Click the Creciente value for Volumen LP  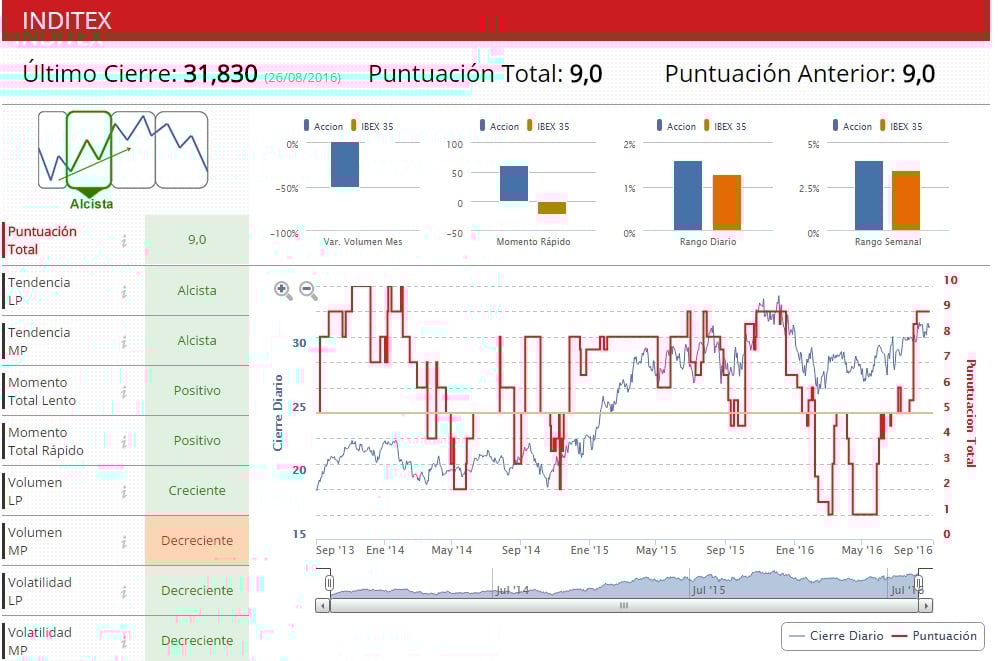coord(197,491)
